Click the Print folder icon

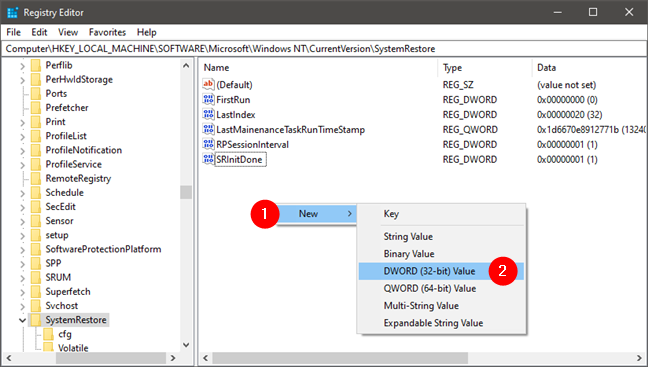pos(36,122)
